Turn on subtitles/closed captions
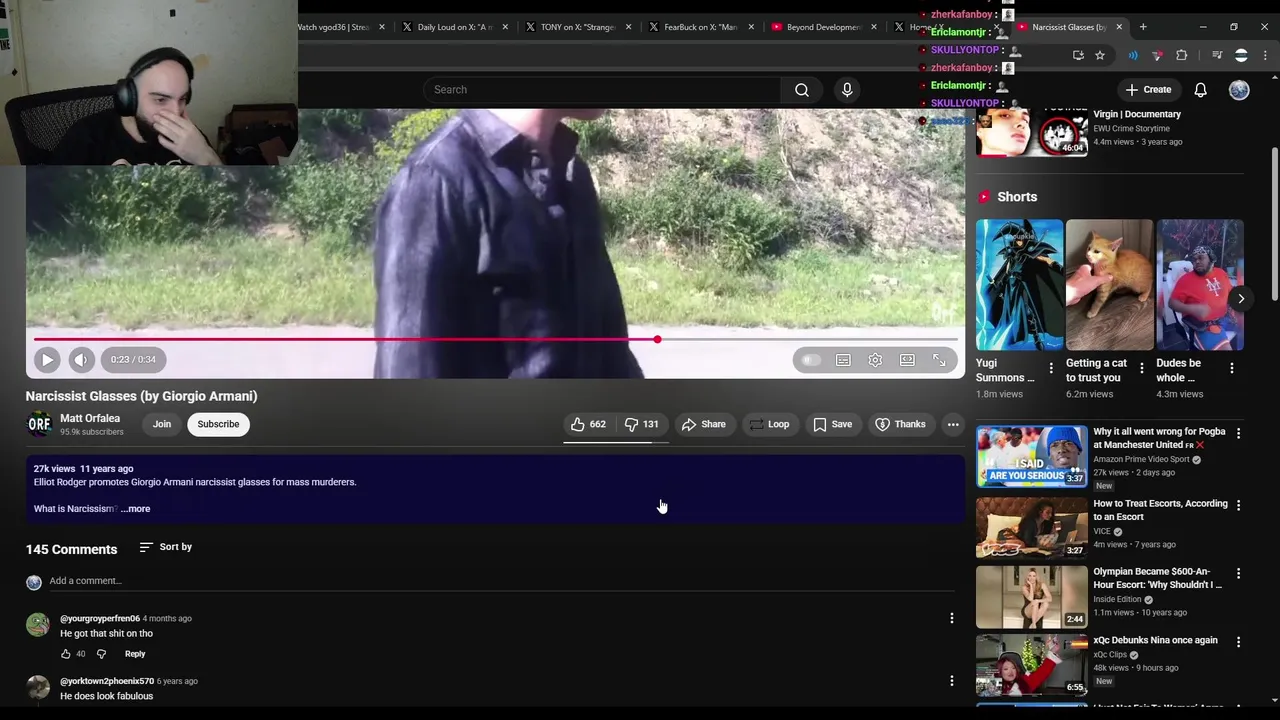 tap(843, 360)
